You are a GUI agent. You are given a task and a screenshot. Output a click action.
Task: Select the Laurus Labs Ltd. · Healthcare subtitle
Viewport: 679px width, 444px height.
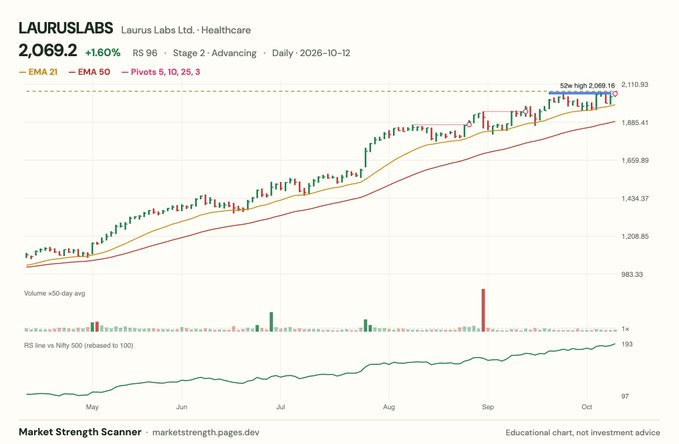pos(186,30)
